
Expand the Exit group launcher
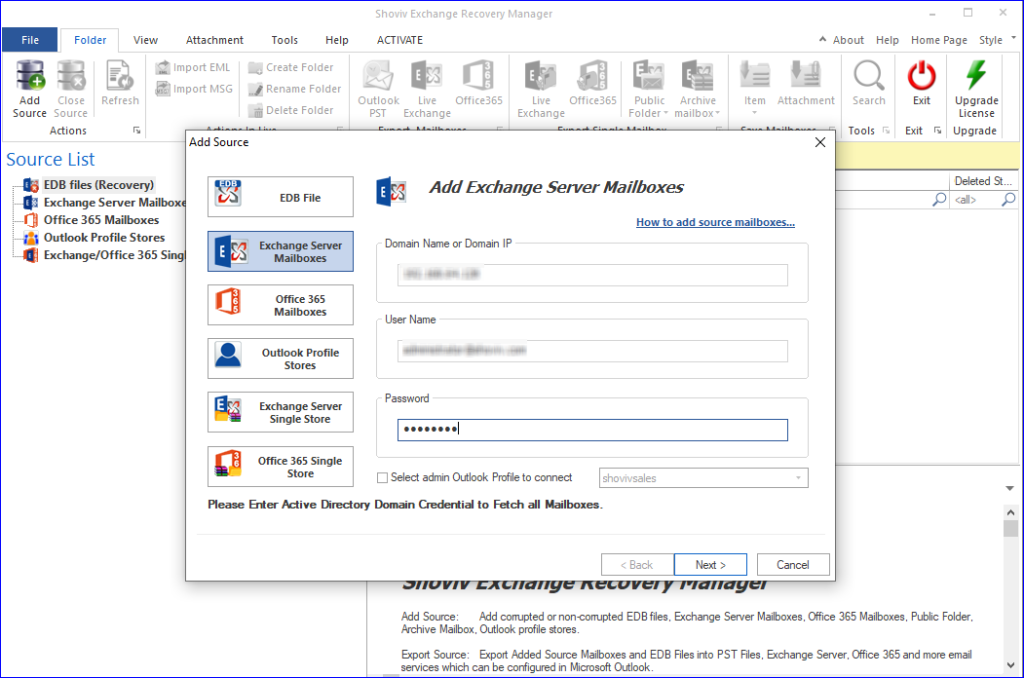tap(938, 131)
